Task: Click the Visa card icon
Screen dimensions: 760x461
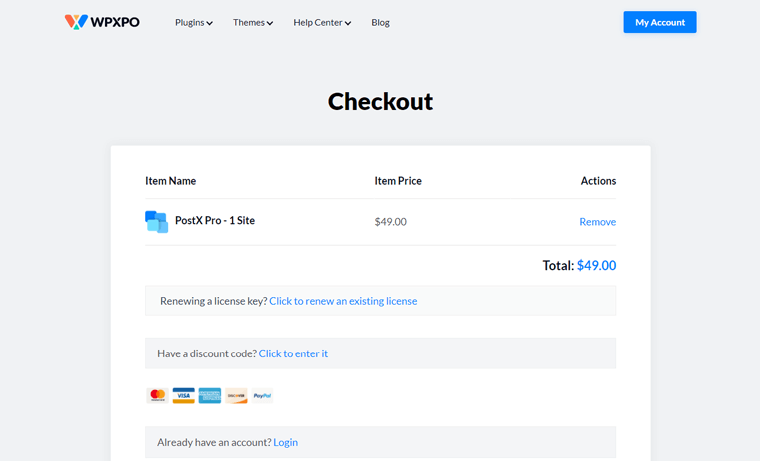Action: (x=183, y=396)
